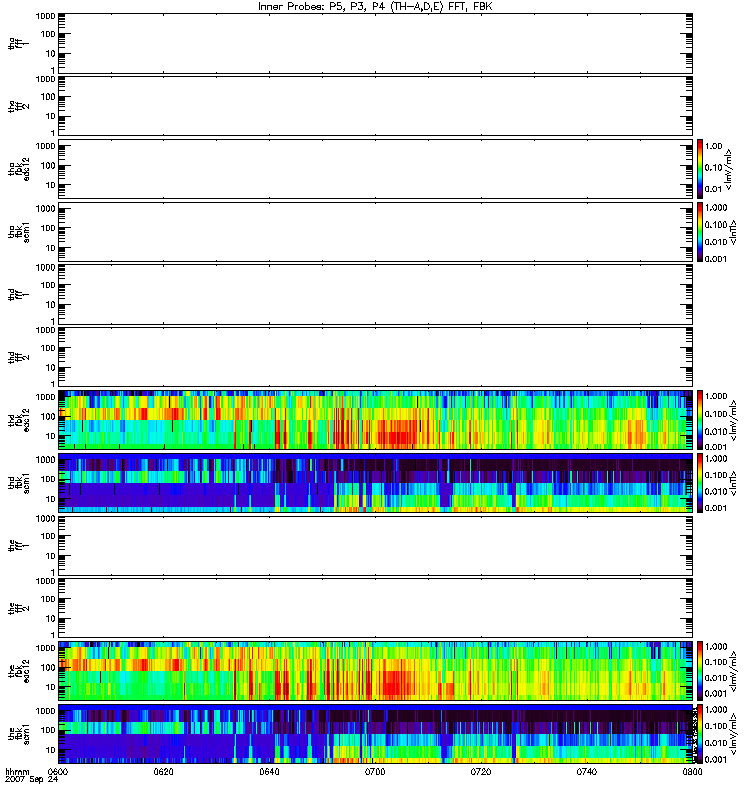Screen dimensions: 750x800
Task: Click the 'the fff 1' y-axis label
Action: click(18, 545)
